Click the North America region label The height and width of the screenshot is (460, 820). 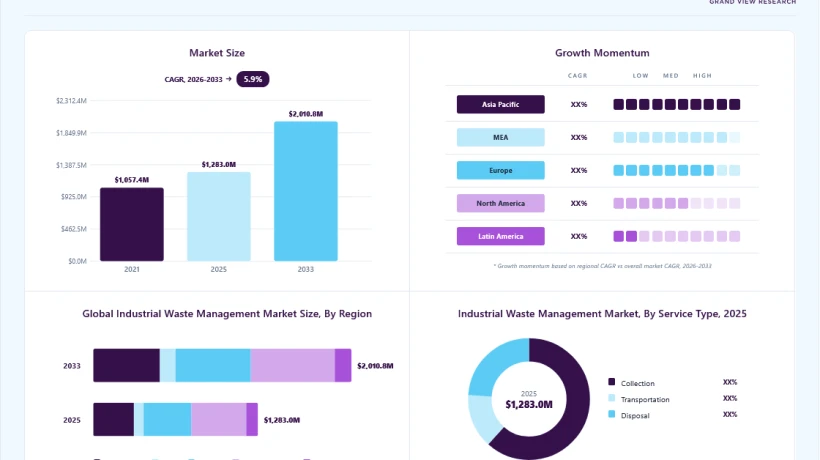500,203
